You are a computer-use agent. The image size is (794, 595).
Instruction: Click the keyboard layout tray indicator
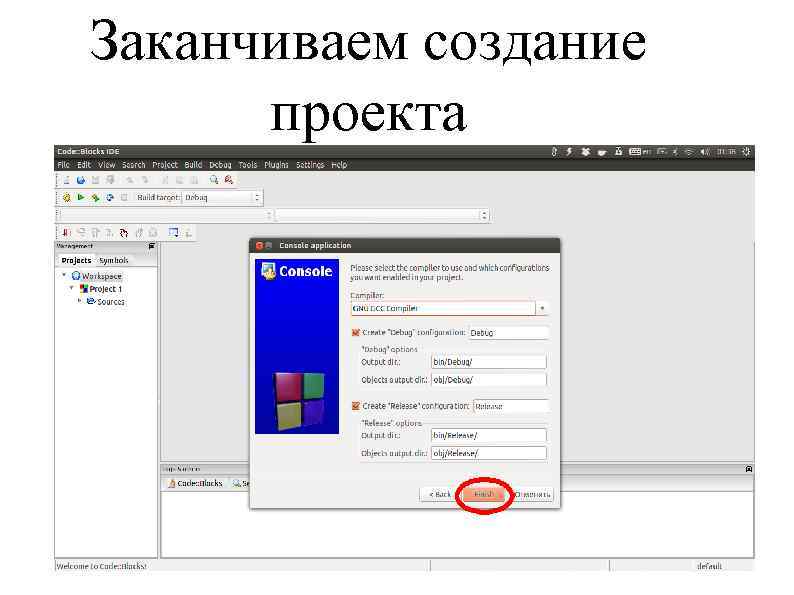[640, 151]
